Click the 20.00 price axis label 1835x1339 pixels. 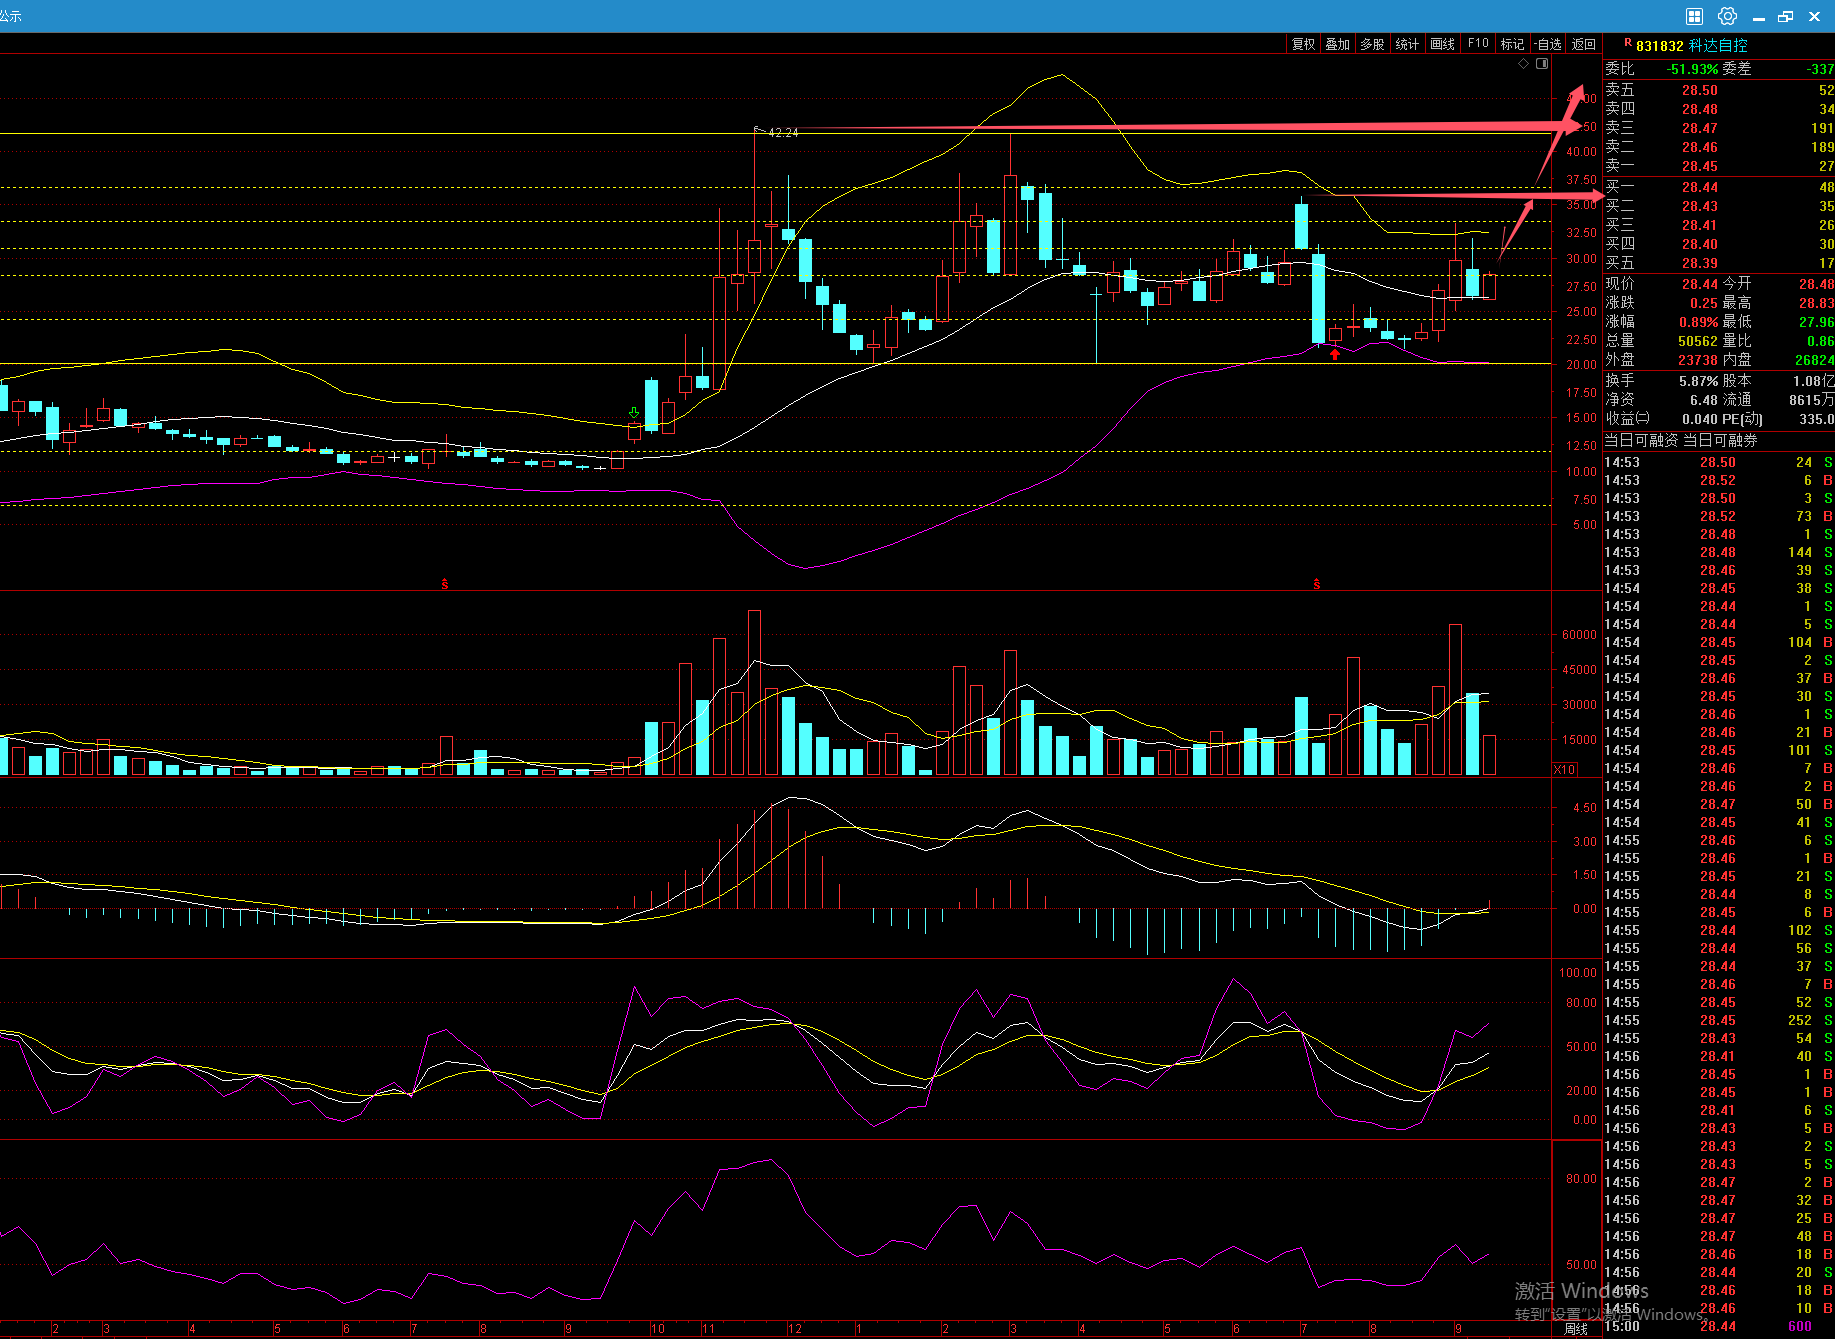(1582, 365)
